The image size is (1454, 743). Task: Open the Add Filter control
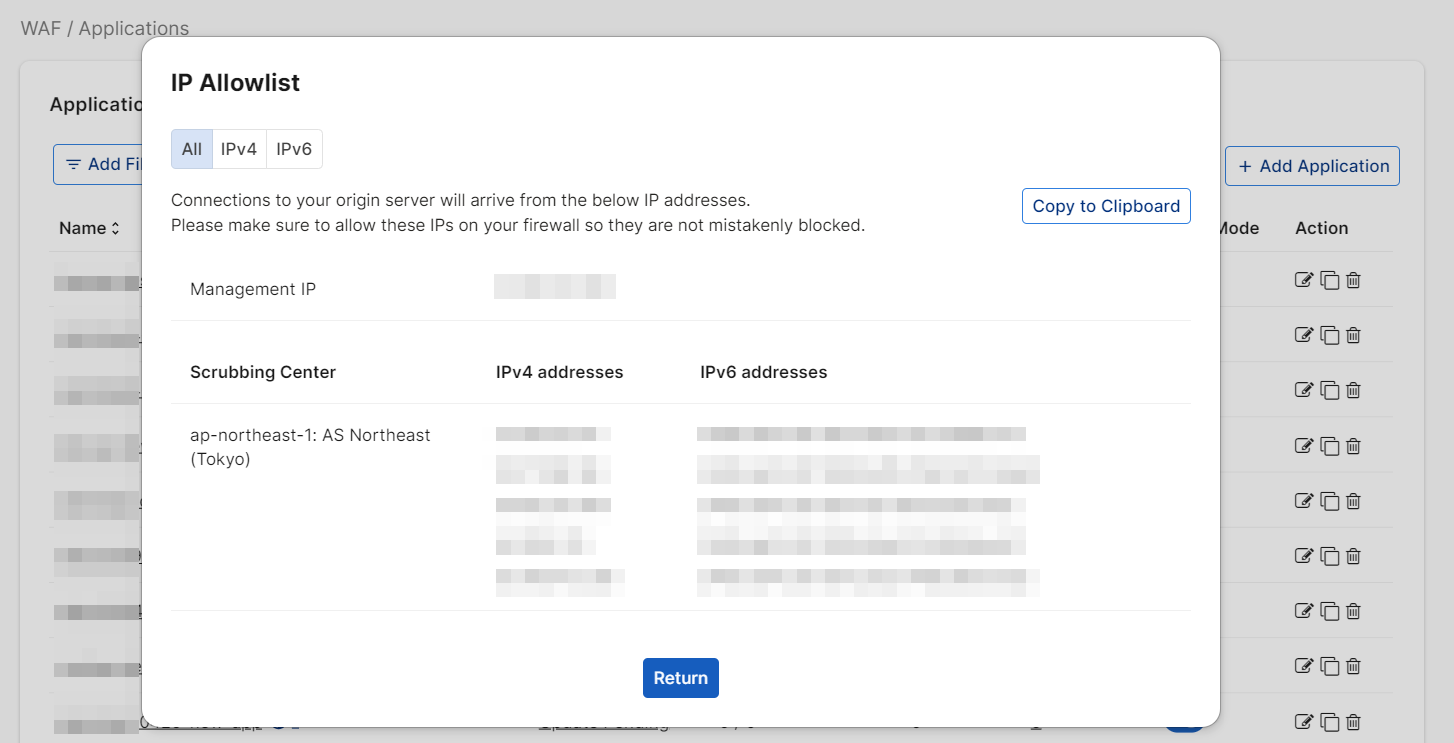coord(100,165)
